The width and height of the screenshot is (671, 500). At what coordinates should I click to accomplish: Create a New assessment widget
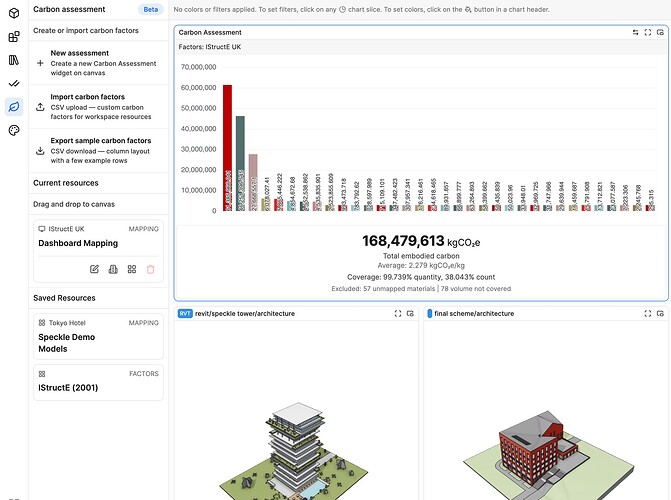[98, 63]
